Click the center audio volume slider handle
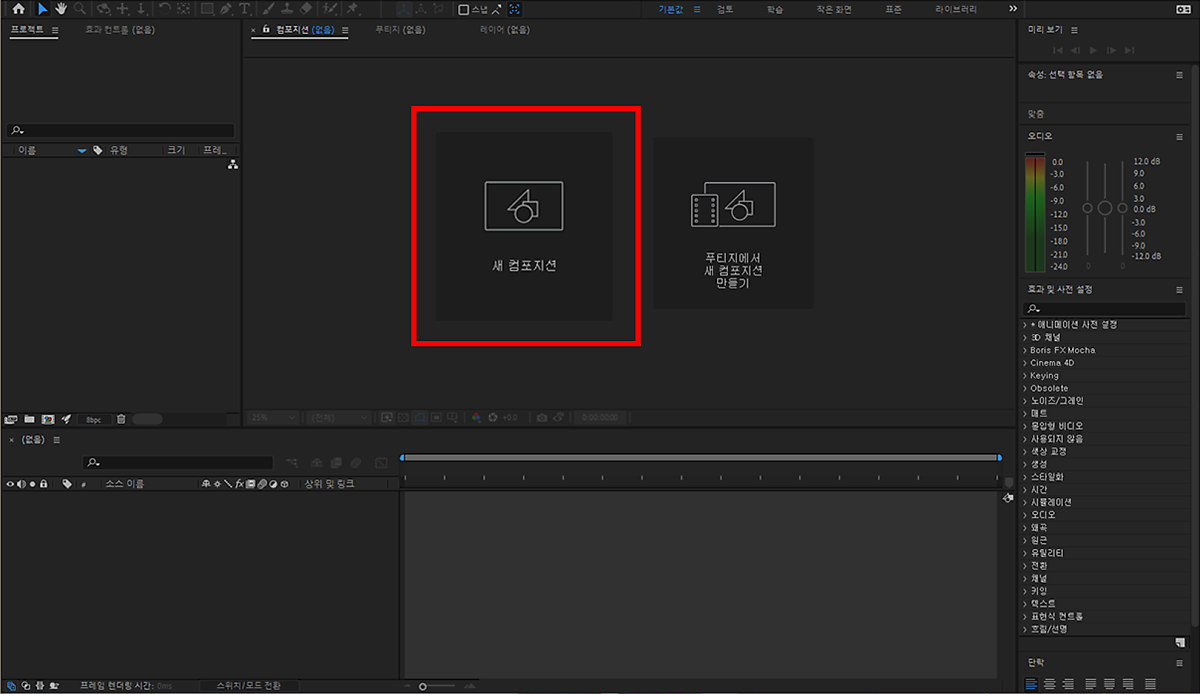The height and width of the screenshot is (694, 1200). pyautogui.click(x=1104, y=208)
